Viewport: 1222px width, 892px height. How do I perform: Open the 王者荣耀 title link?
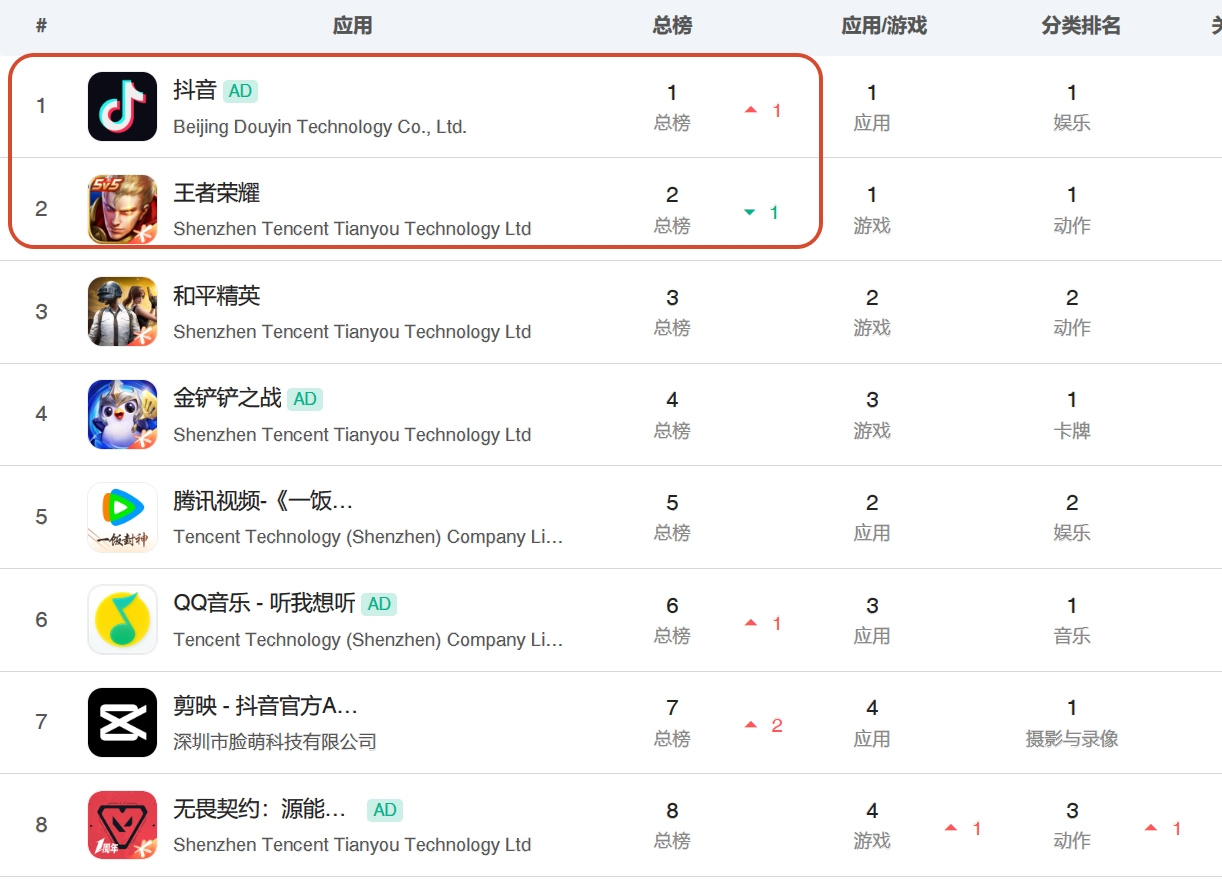217,193
